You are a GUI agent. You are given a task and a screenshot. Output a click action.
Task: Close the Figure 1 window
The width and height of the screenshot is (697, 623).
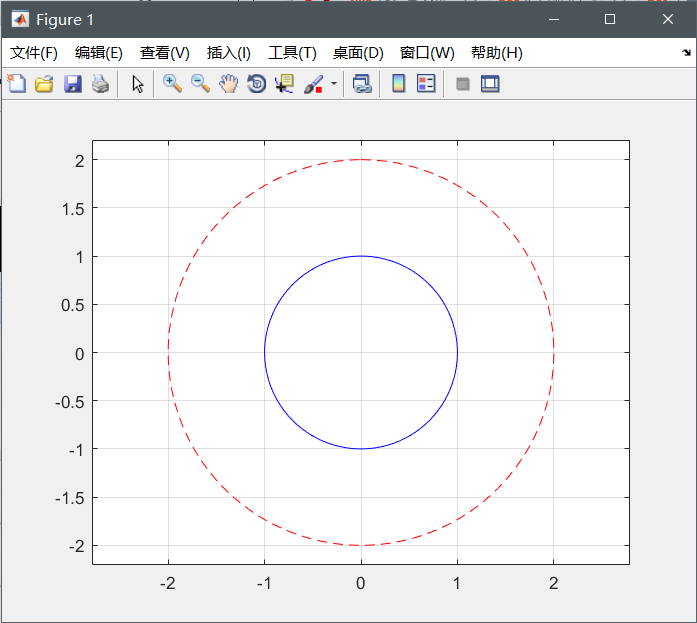668,20
